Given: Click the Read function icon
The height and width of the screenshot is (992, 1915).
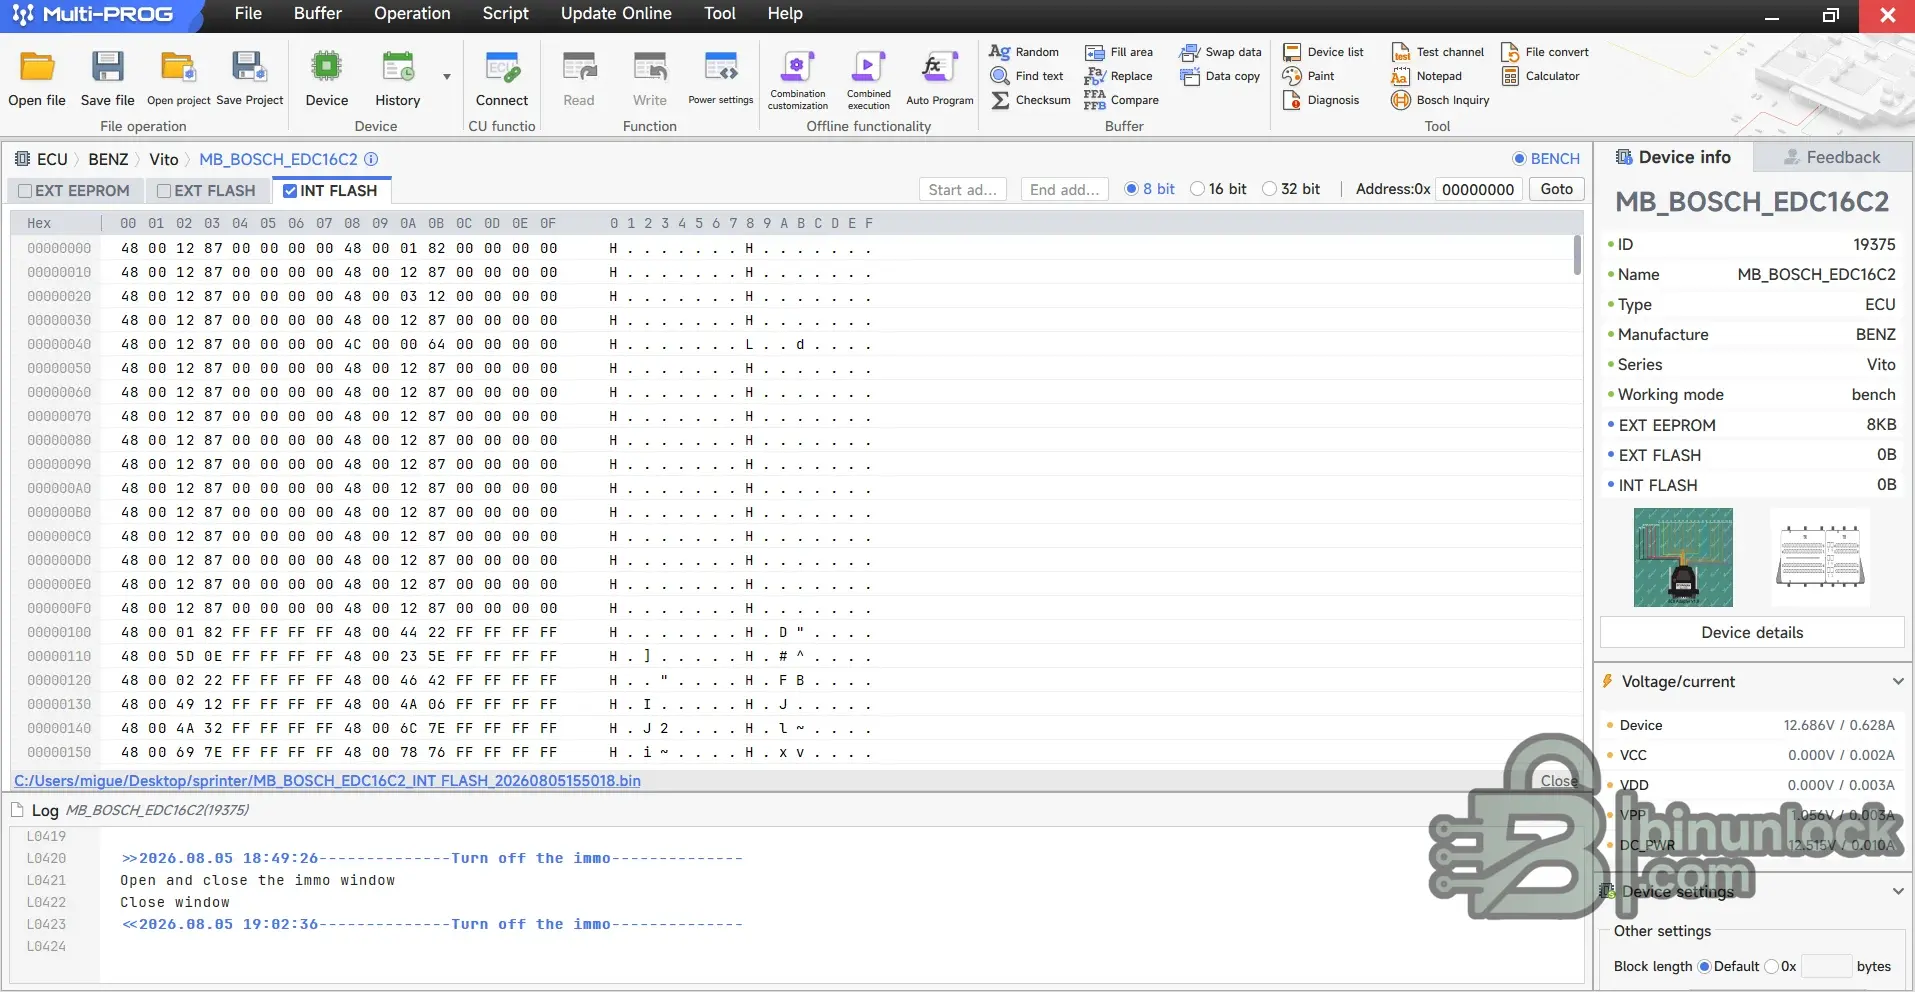Looking at the screenshot, I should [579, 67].
